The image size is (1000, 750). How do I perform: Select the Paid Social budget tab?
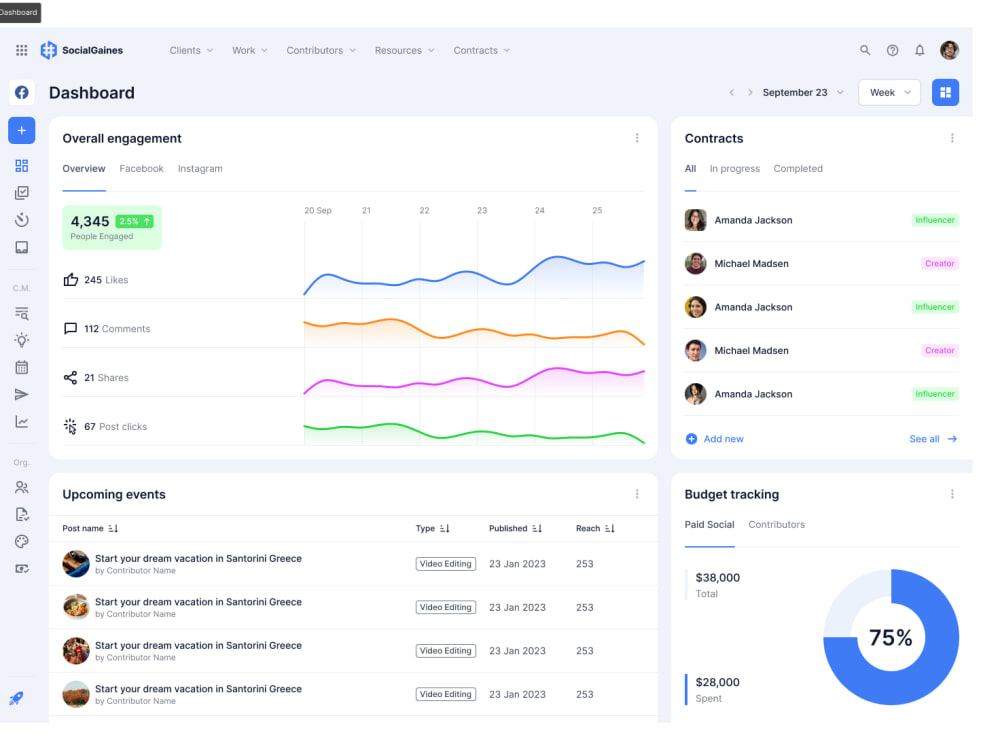pos(709,525)
